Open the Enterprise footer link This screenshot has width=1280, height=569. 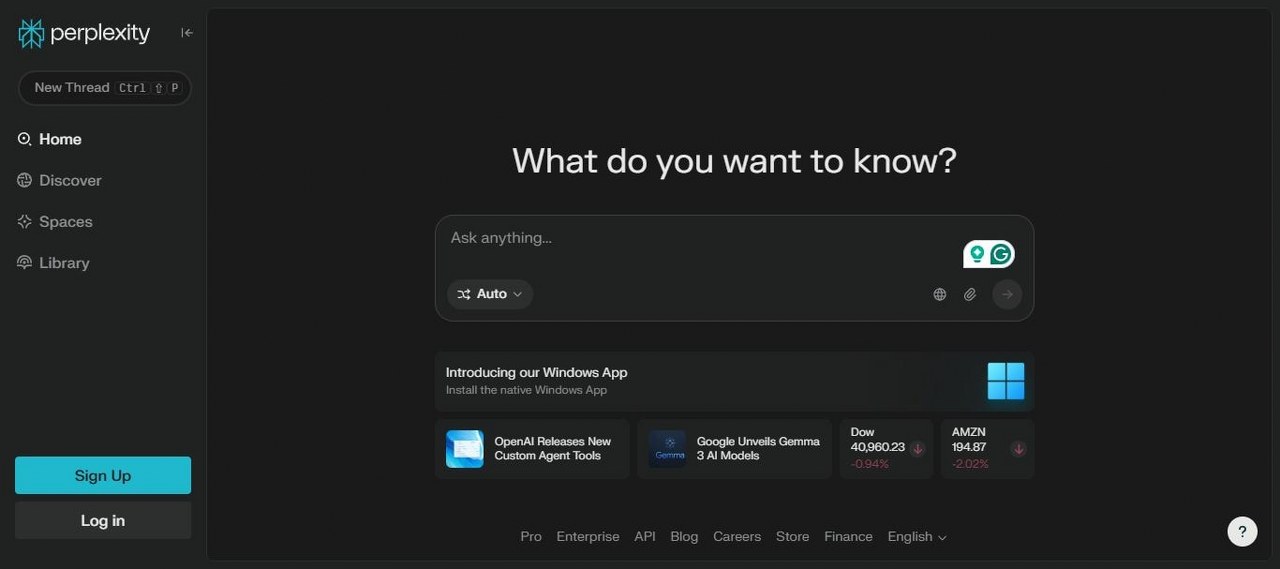(x=588, y=537)
